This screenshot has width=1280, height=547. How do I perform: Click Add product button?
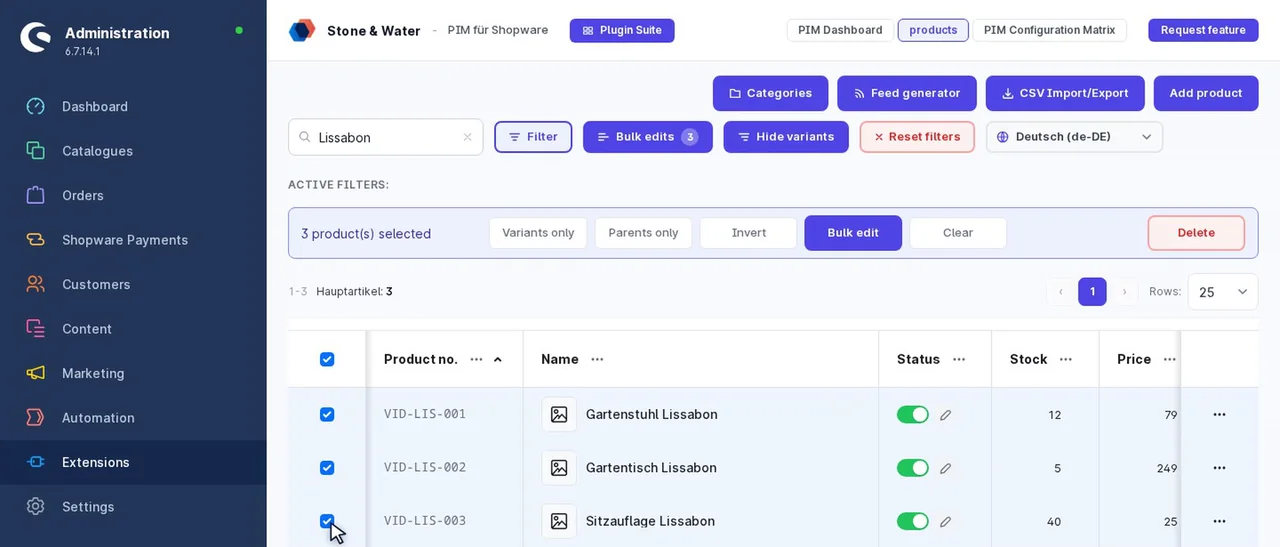click(1206, 93)
